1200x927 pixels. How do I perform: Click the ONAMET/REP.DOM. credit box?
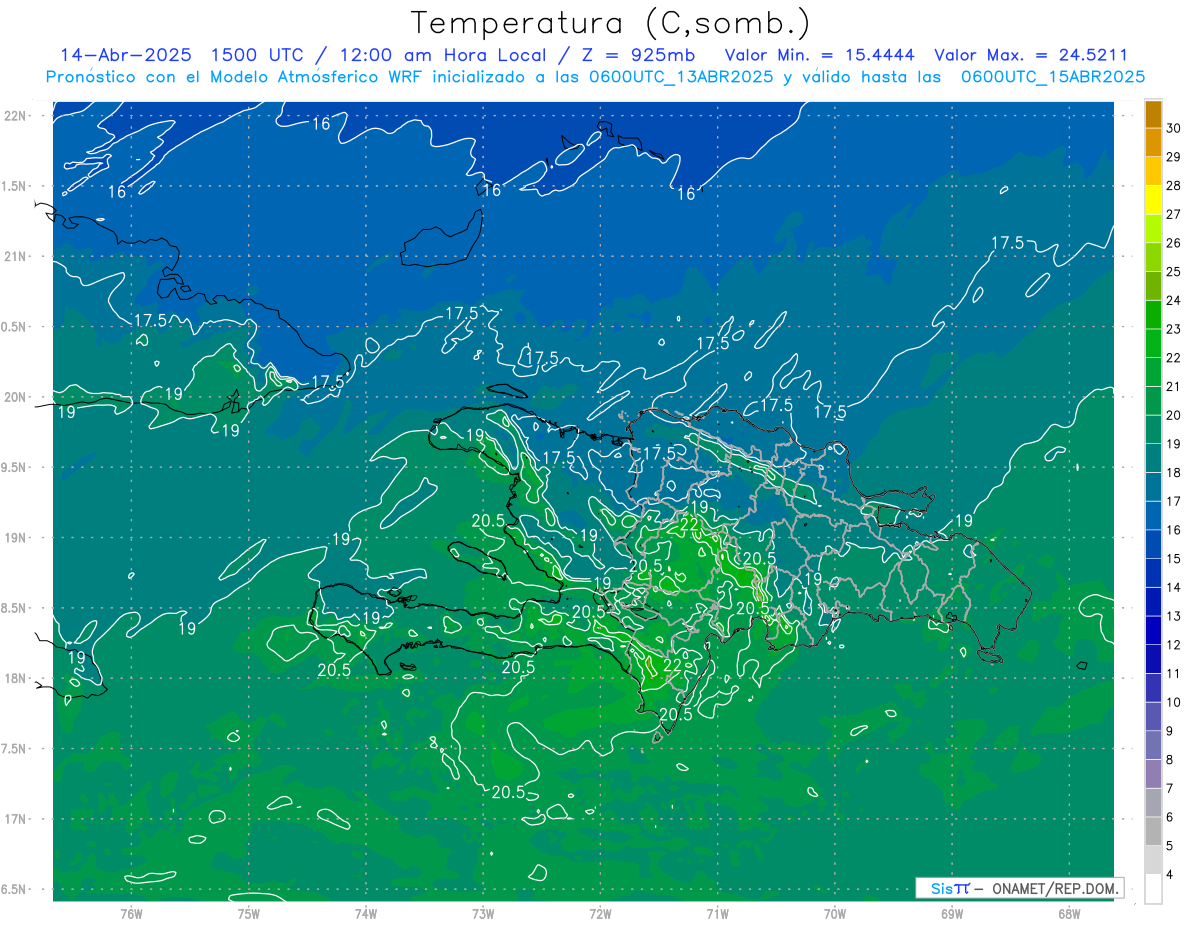(x=1019, y=889)
